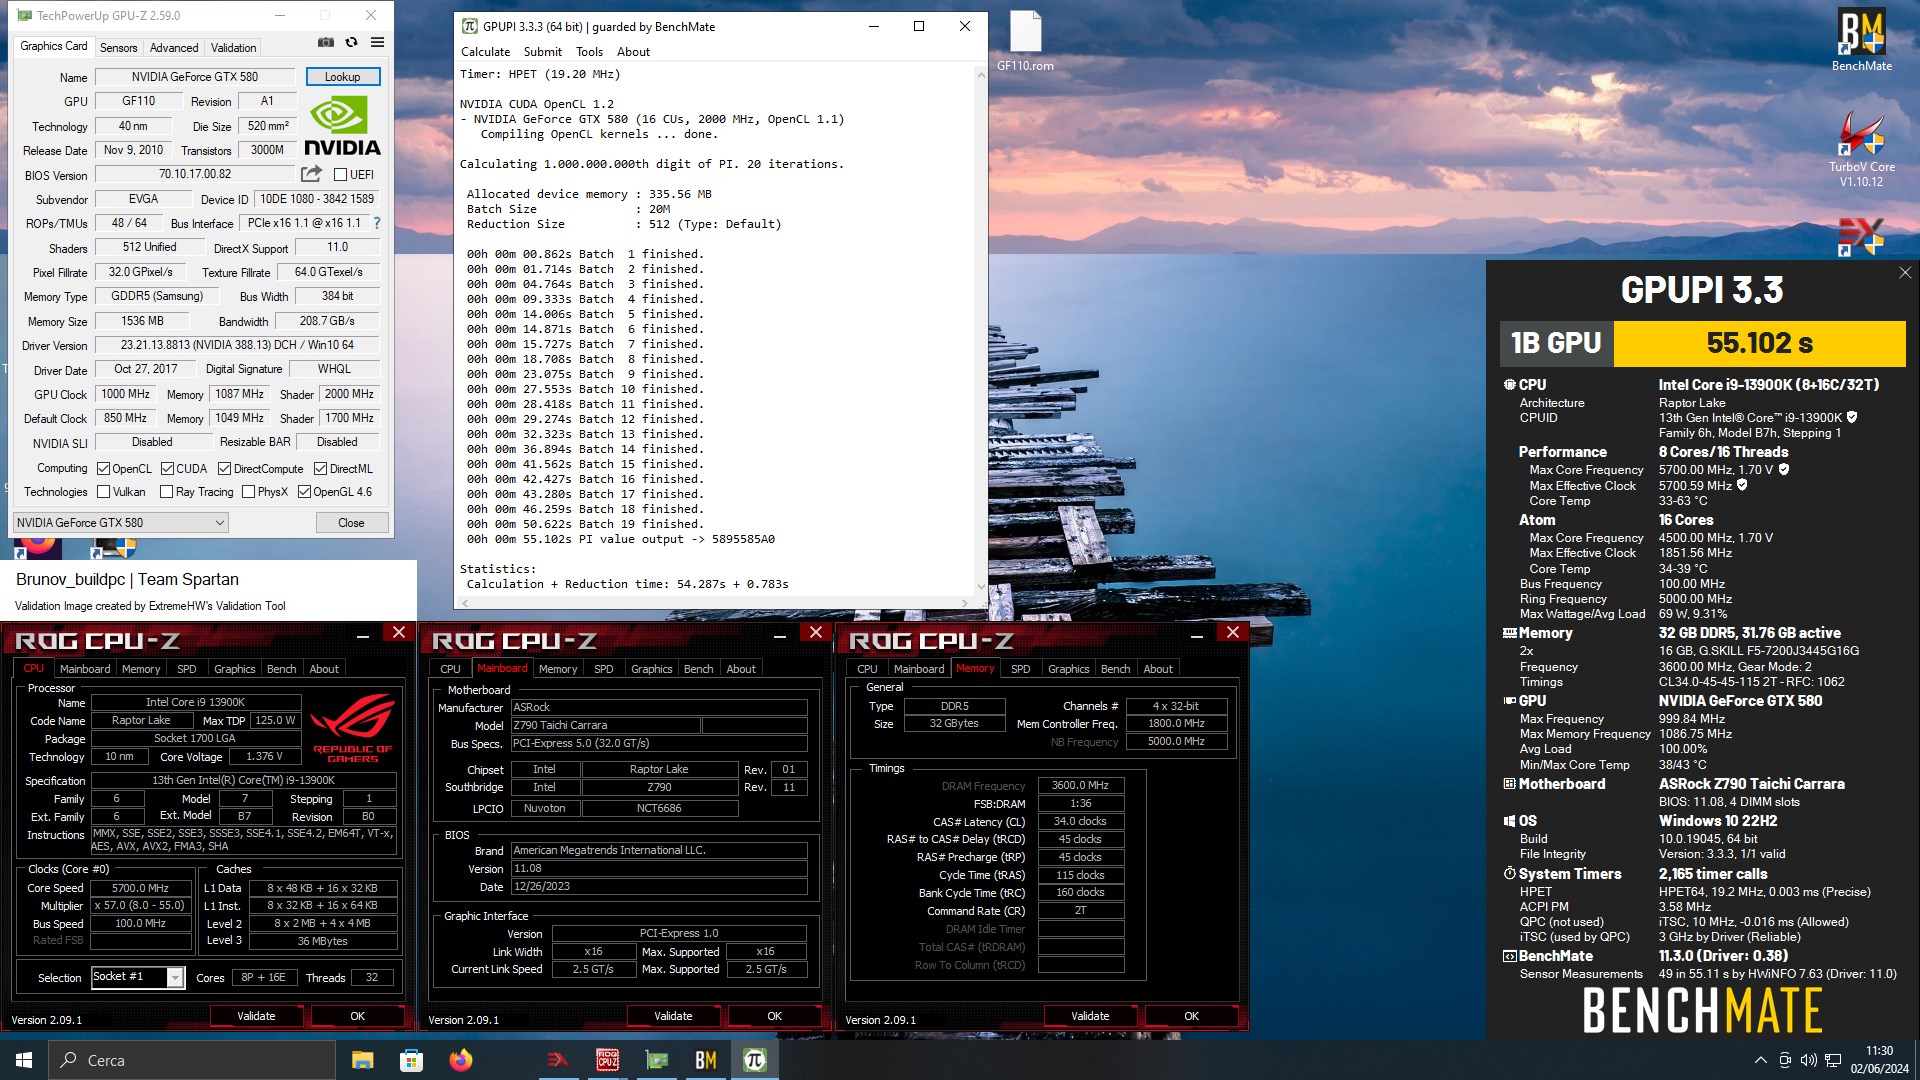1920x1080 pixels.
Task: Open Microsoft Store from taskbar
Action: click(411, 1060)
